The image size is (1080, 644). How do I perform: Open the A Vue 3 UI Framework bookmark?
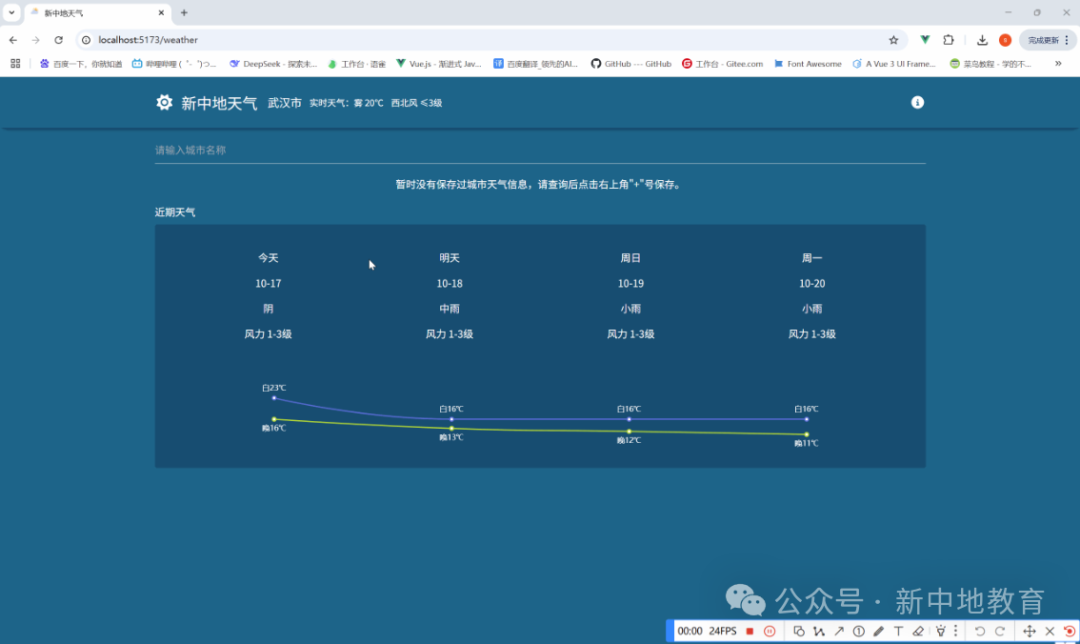click(893, 63)
